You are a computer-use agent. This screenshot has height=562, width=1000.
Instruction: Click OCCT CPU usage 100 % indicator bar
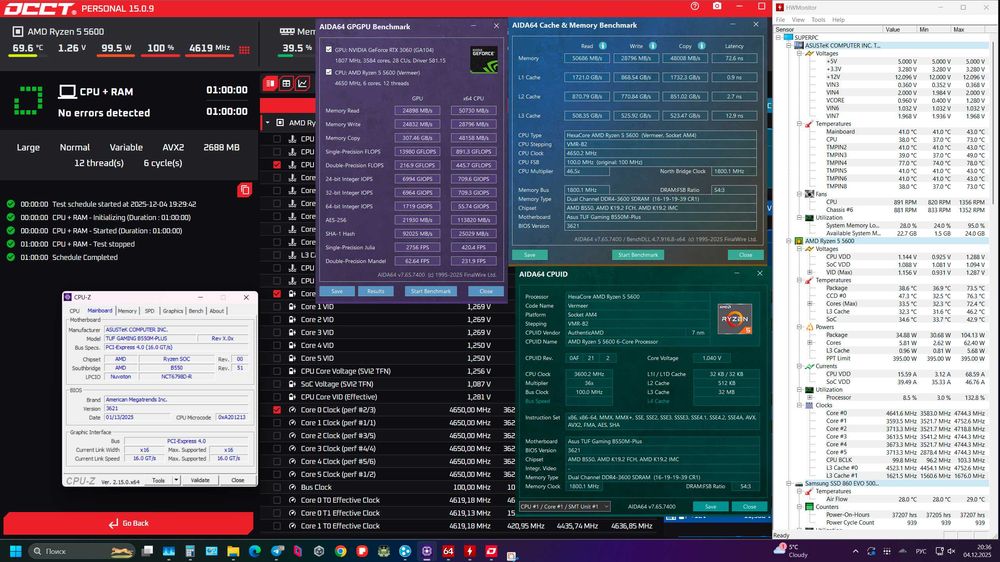click(x=160, y=55)
